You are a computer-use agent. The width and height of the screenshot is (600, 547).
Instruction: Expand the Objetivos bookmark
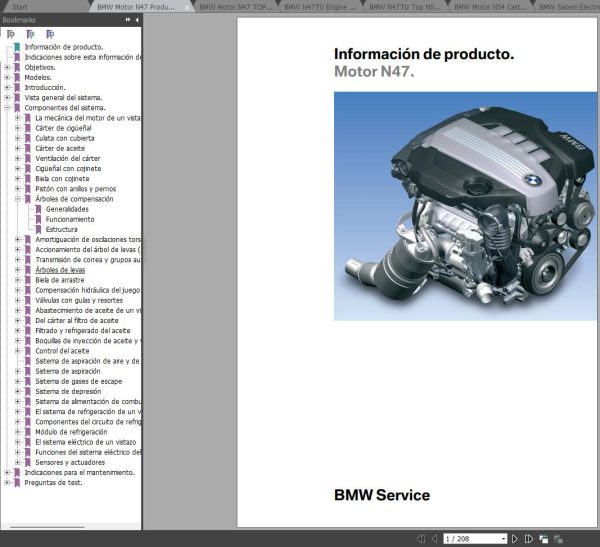(x=7, y=67)
